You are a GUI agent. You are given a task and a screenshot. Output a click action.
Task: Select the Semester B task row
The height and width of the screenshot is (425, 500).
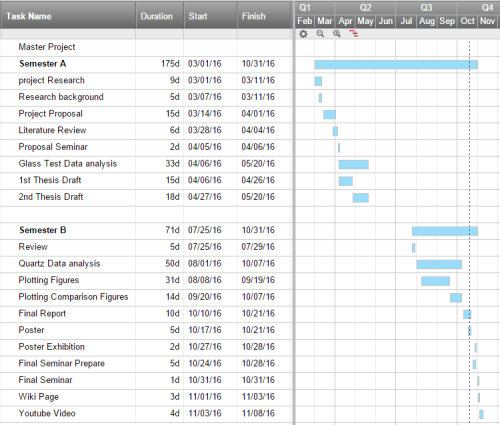pyautogui.click(x=146, y=230)
